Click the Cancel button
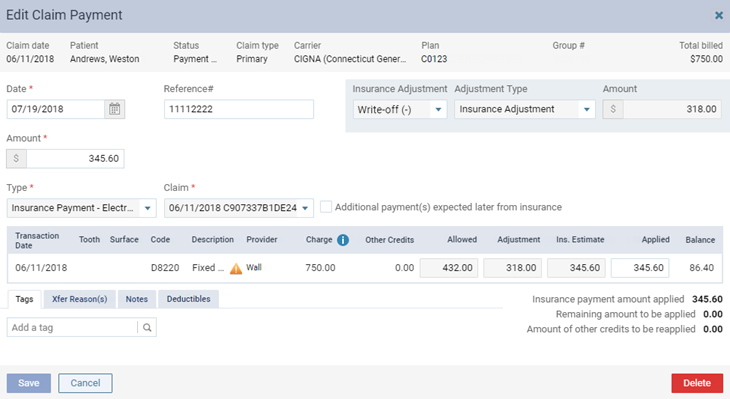 point(85,383)
